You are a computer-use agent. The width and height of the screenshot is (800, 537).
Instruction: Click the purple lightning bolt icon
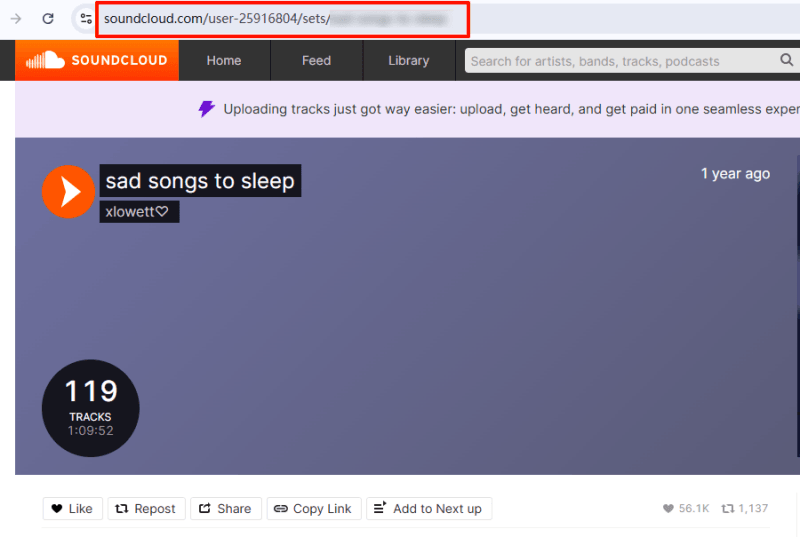coord(206,109)
